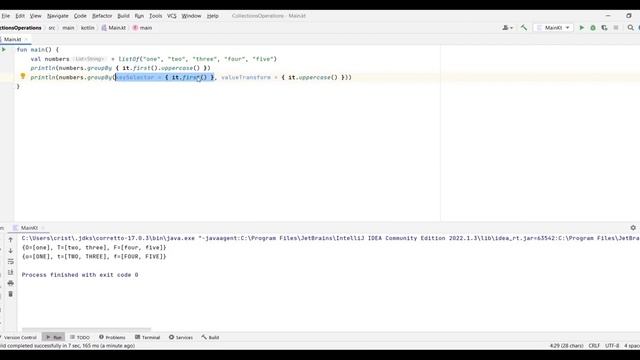Run MainKt with the green play button
640x360 pixels.
pyautogui.click(x=582, y=28)
